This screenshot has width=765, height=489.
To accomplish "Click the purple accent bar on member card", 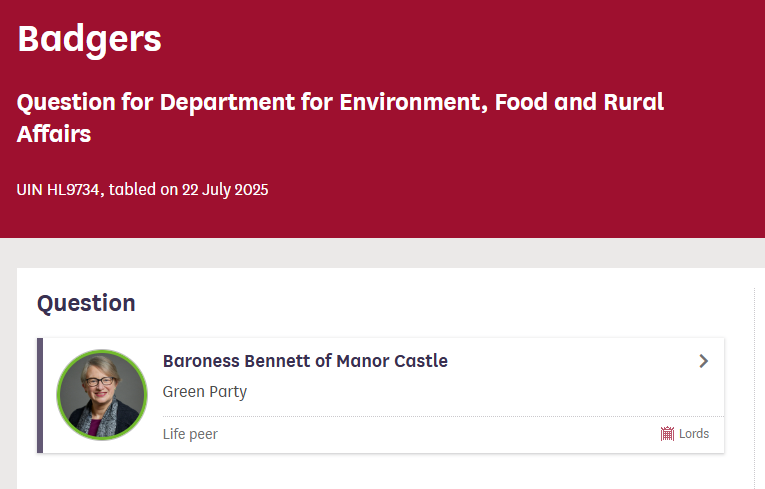I will click(x=40, y=395).
